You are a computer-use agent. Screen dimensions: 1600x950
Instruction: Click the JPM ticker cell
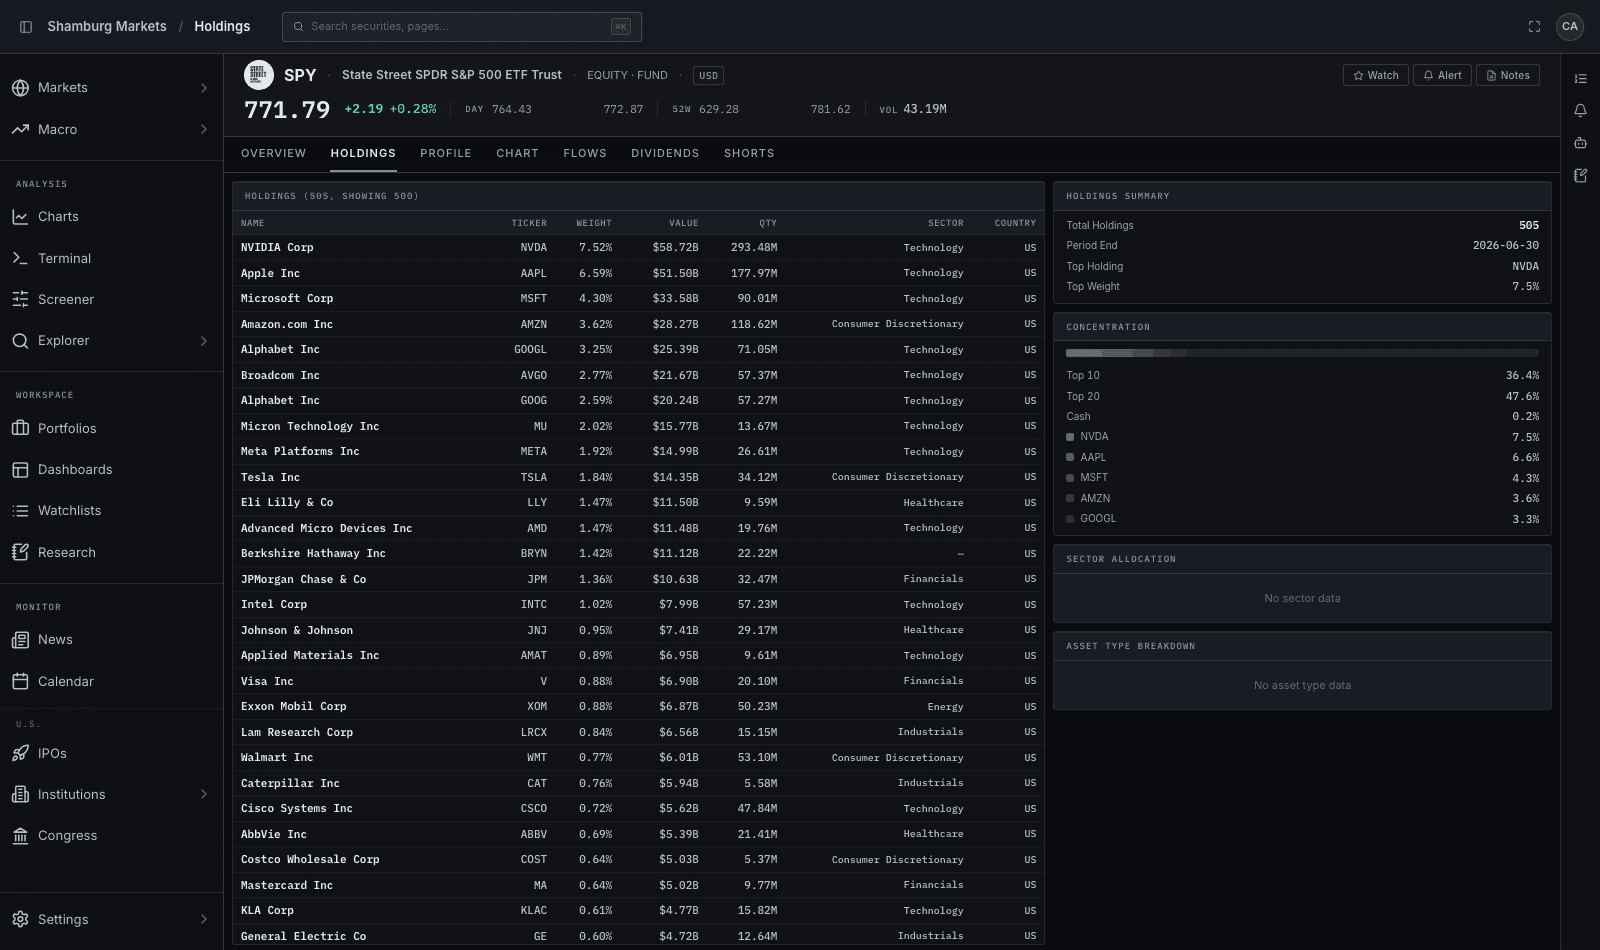click(537, 579)
